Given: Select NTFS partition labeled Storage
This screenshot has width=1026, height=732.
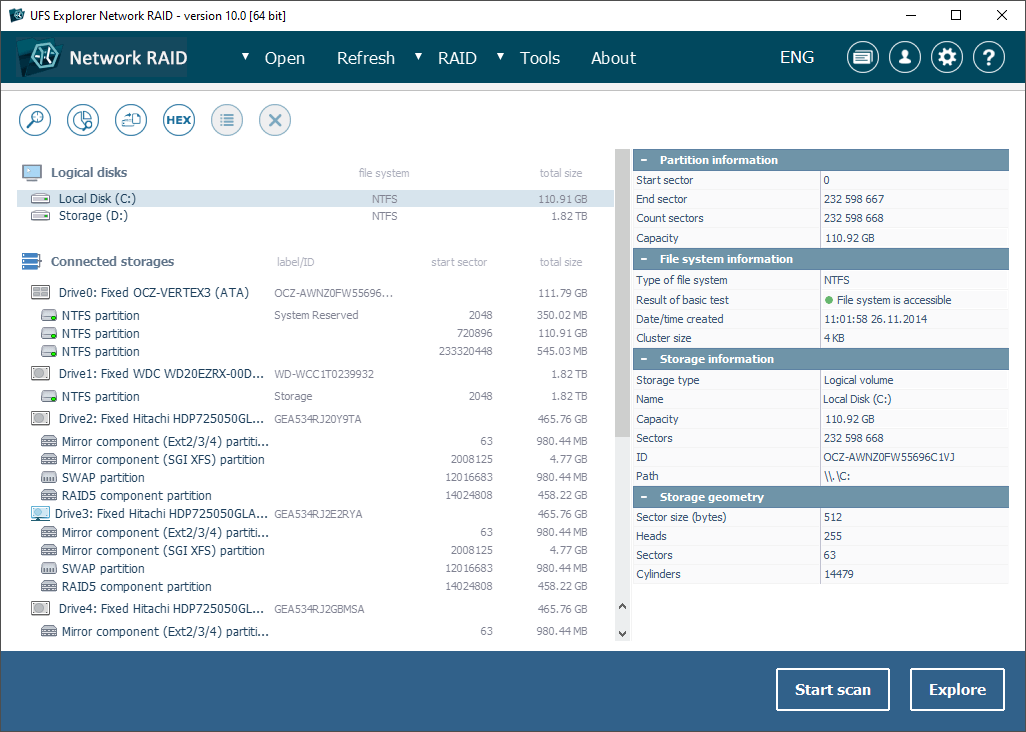Looking at the screenshot, I should [315, 396].
